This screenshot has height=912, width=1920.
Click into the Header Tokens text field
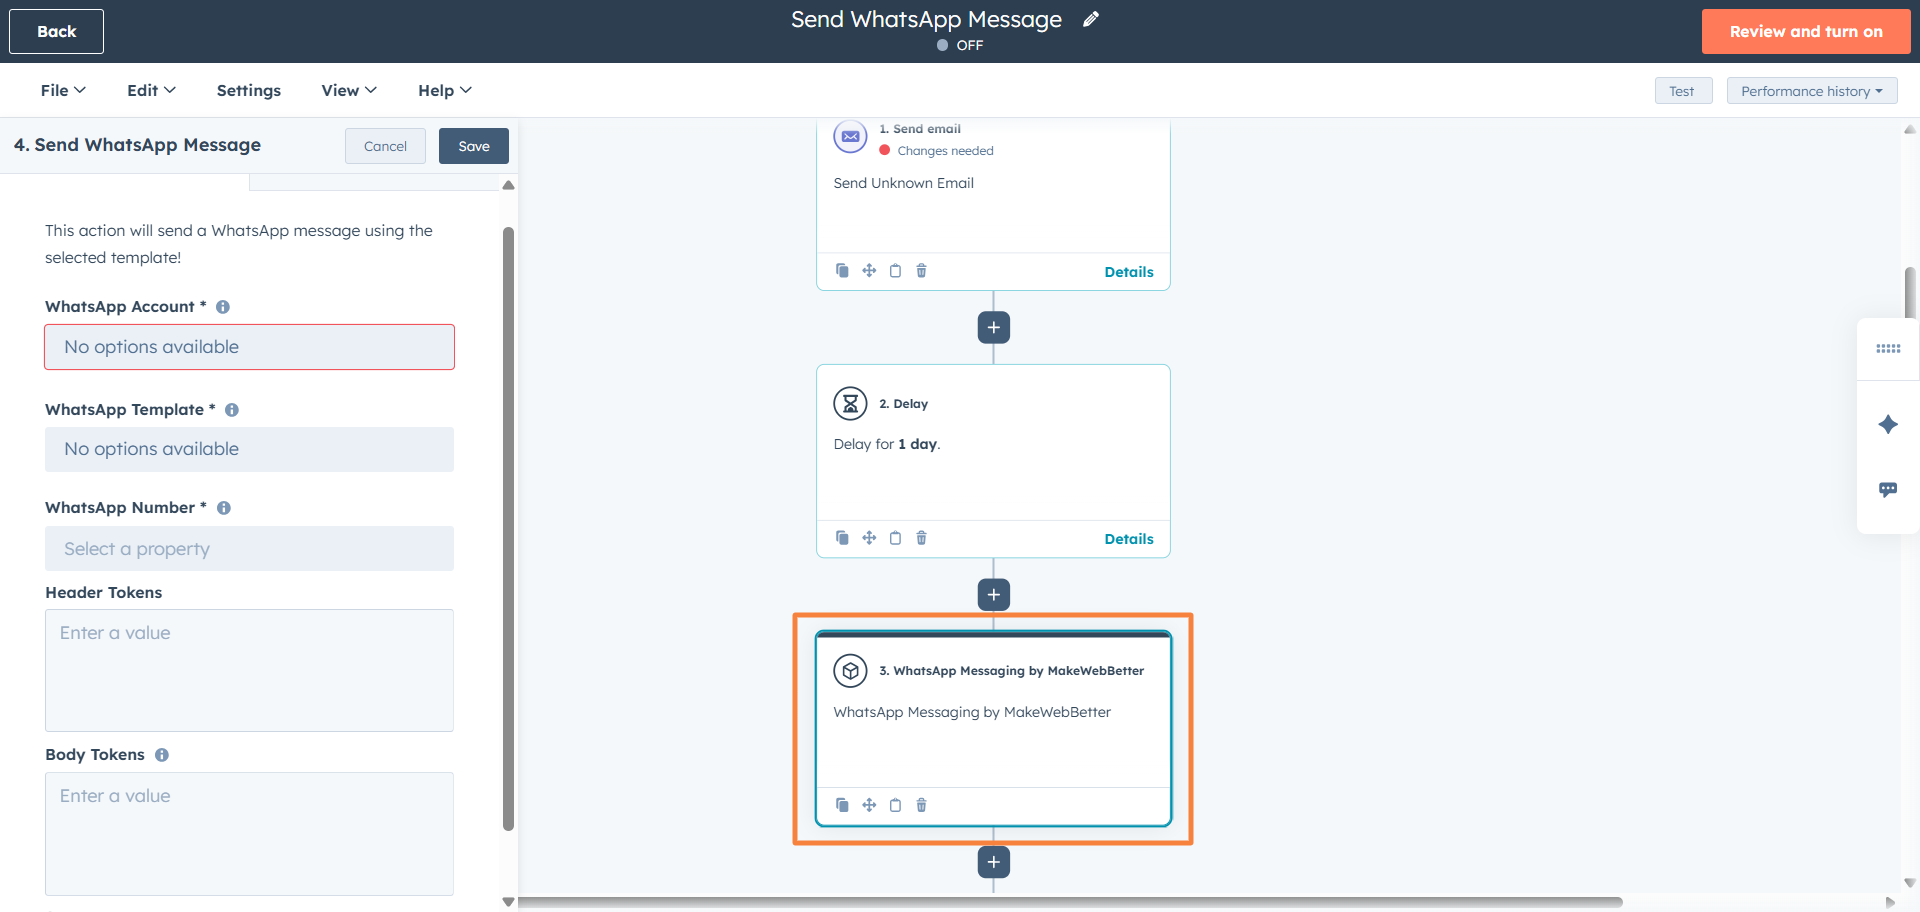pos(249,670)
